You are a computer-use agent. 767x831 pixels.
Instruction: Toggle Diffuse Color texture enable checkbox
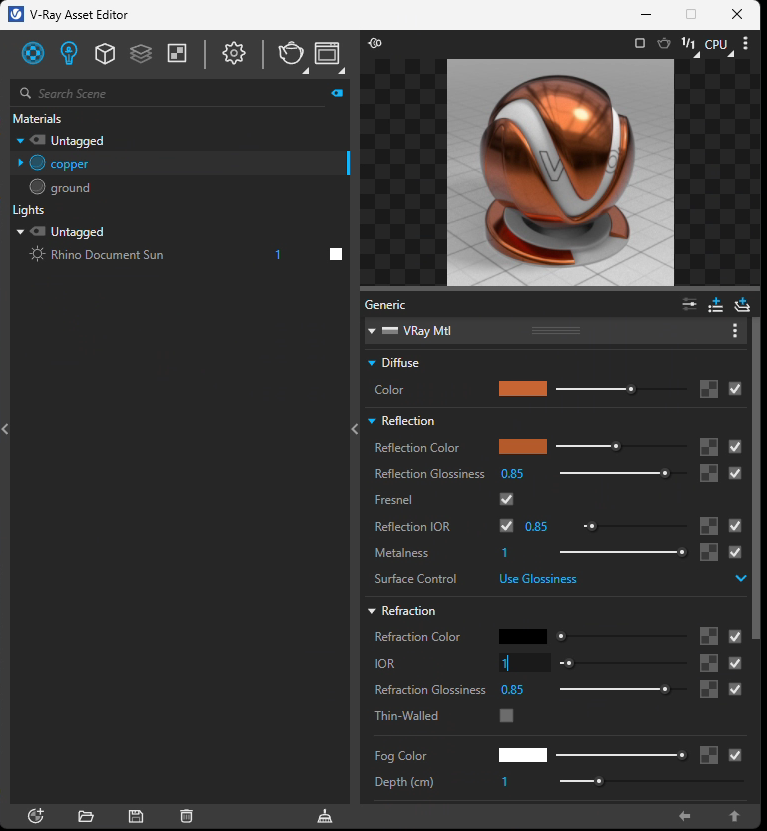(735, 389)
